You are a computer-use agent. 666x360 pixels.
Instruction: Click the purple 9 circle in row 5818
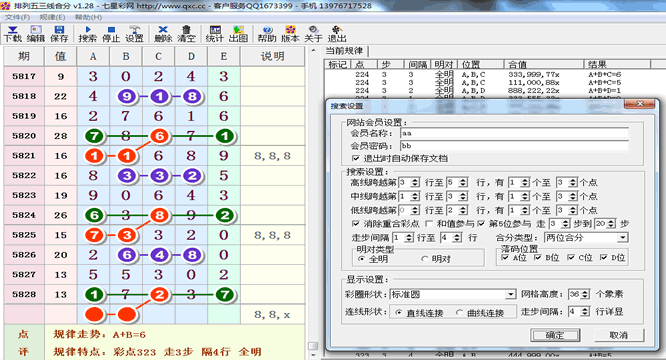(x=127, y=96)
